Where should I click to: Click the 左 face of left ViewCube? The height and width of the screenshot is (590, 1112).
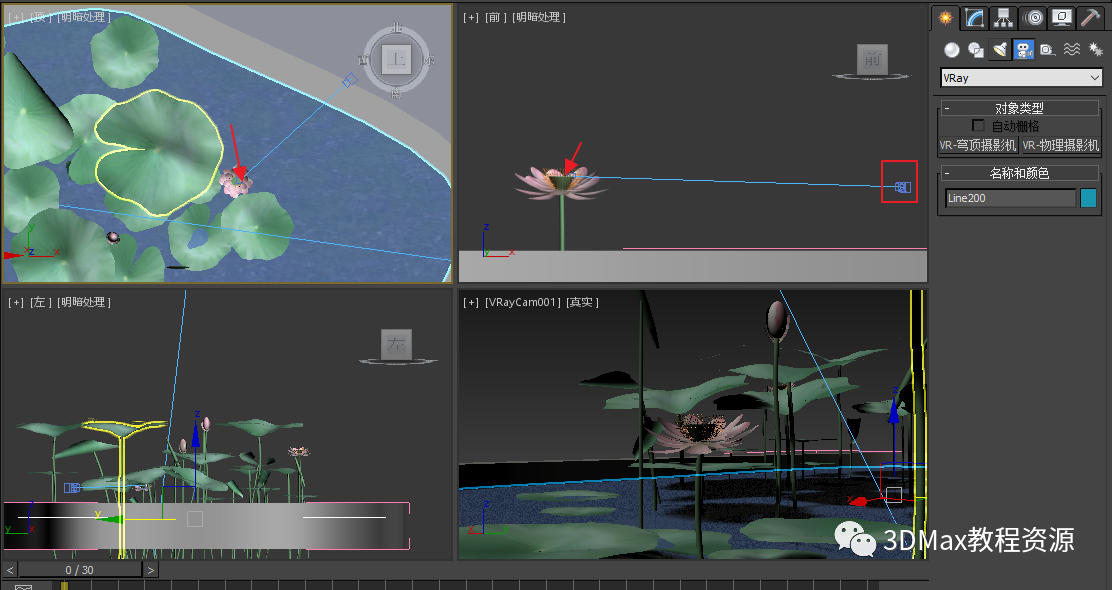point(396,344)
